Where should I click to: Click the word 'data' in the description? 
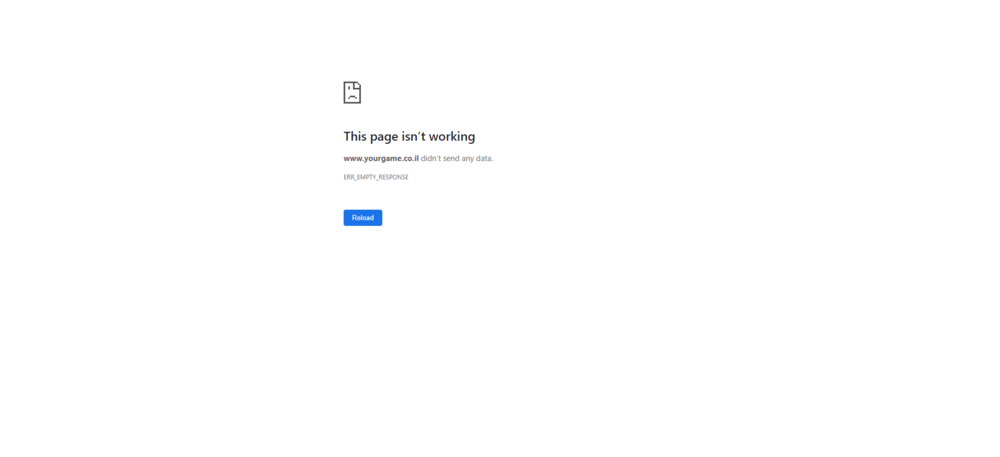tap(483, 158)
